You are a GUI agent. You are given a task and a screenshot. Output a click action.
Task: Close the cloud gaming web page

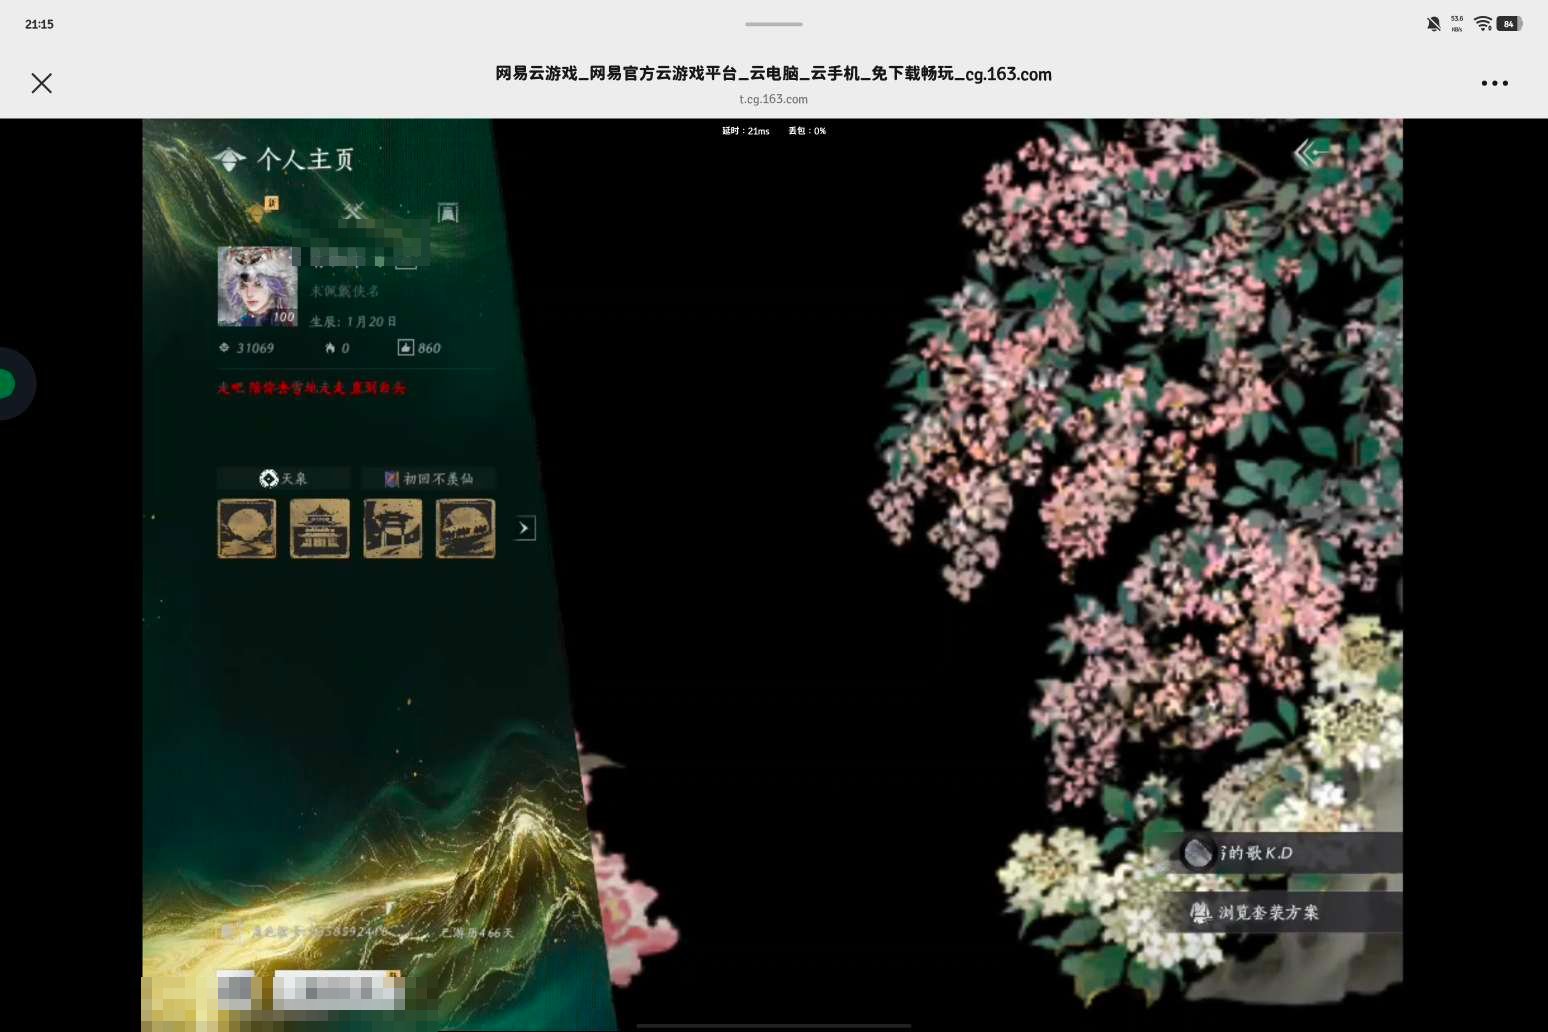pyautogui.click(x=41, y=83)
